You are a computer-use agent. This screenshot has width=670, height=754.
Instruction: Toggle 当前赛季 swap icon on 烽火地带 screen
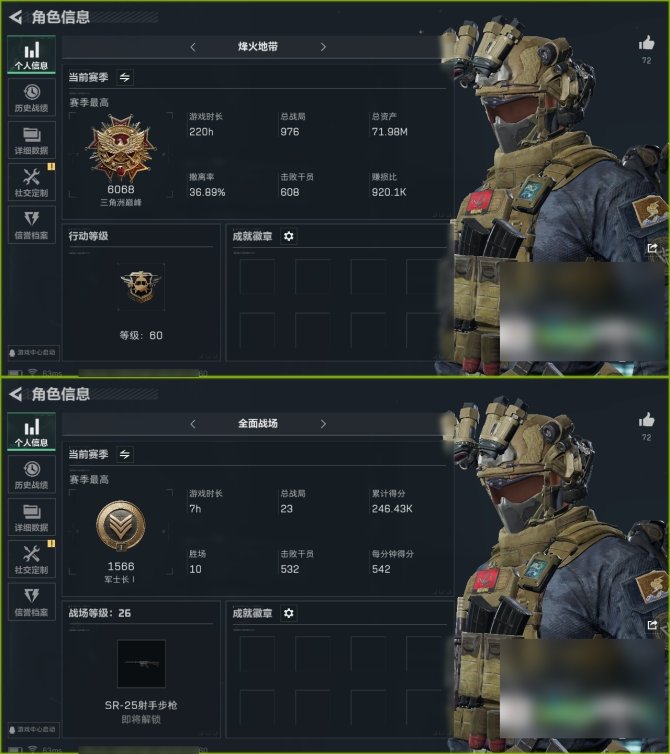click(125, 77)
